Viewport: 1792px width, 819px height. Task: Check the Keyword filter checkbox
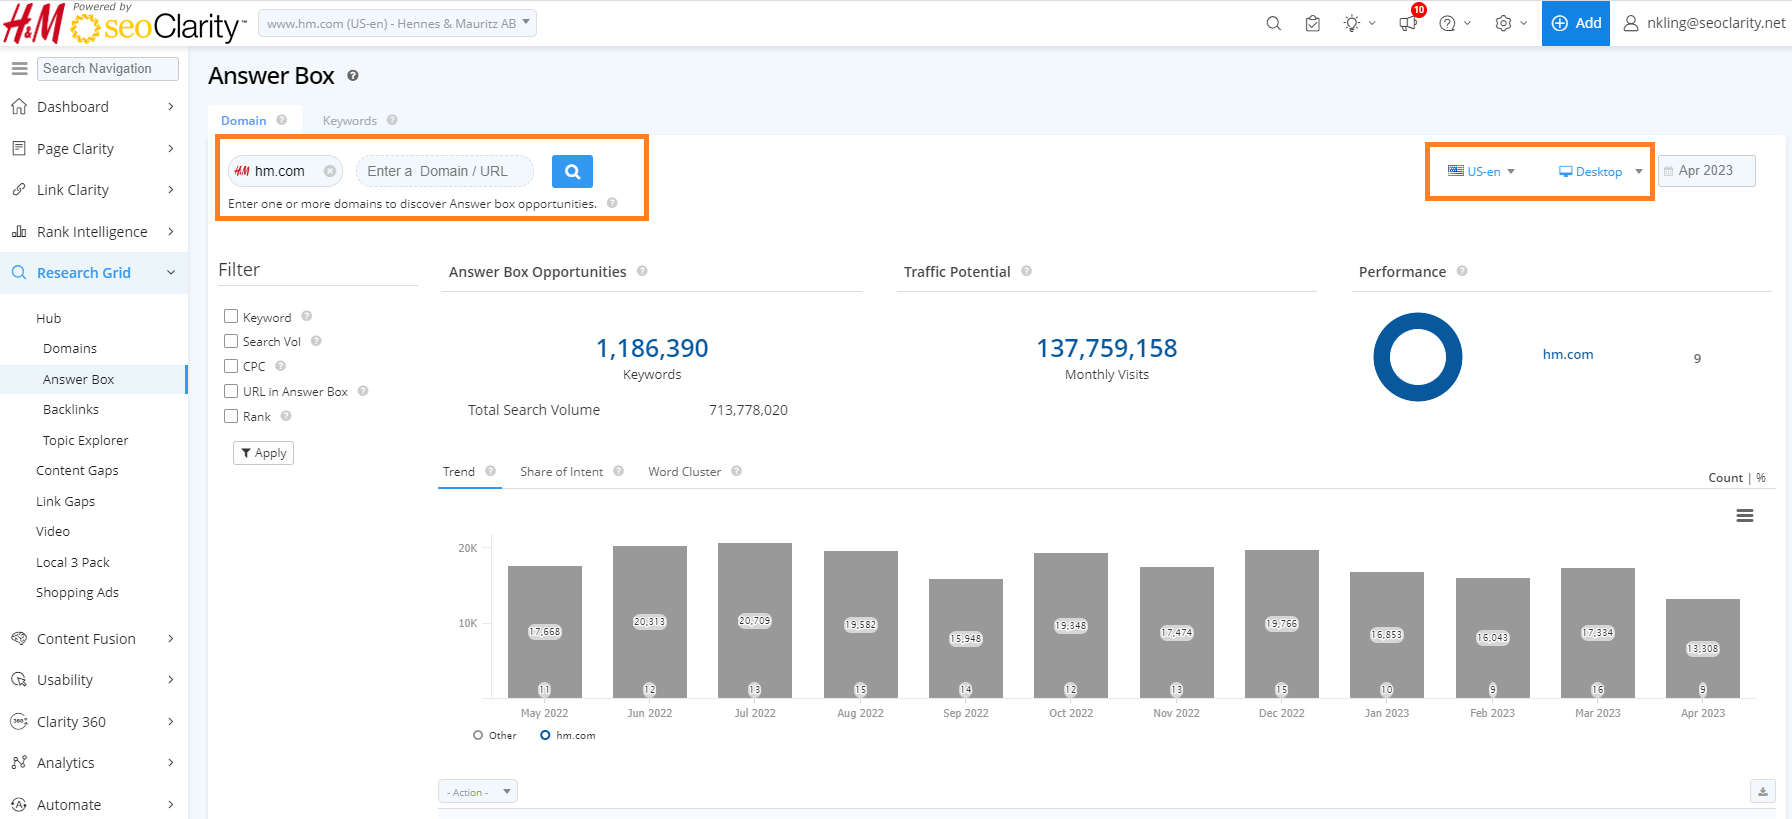[x=231, y=316]
